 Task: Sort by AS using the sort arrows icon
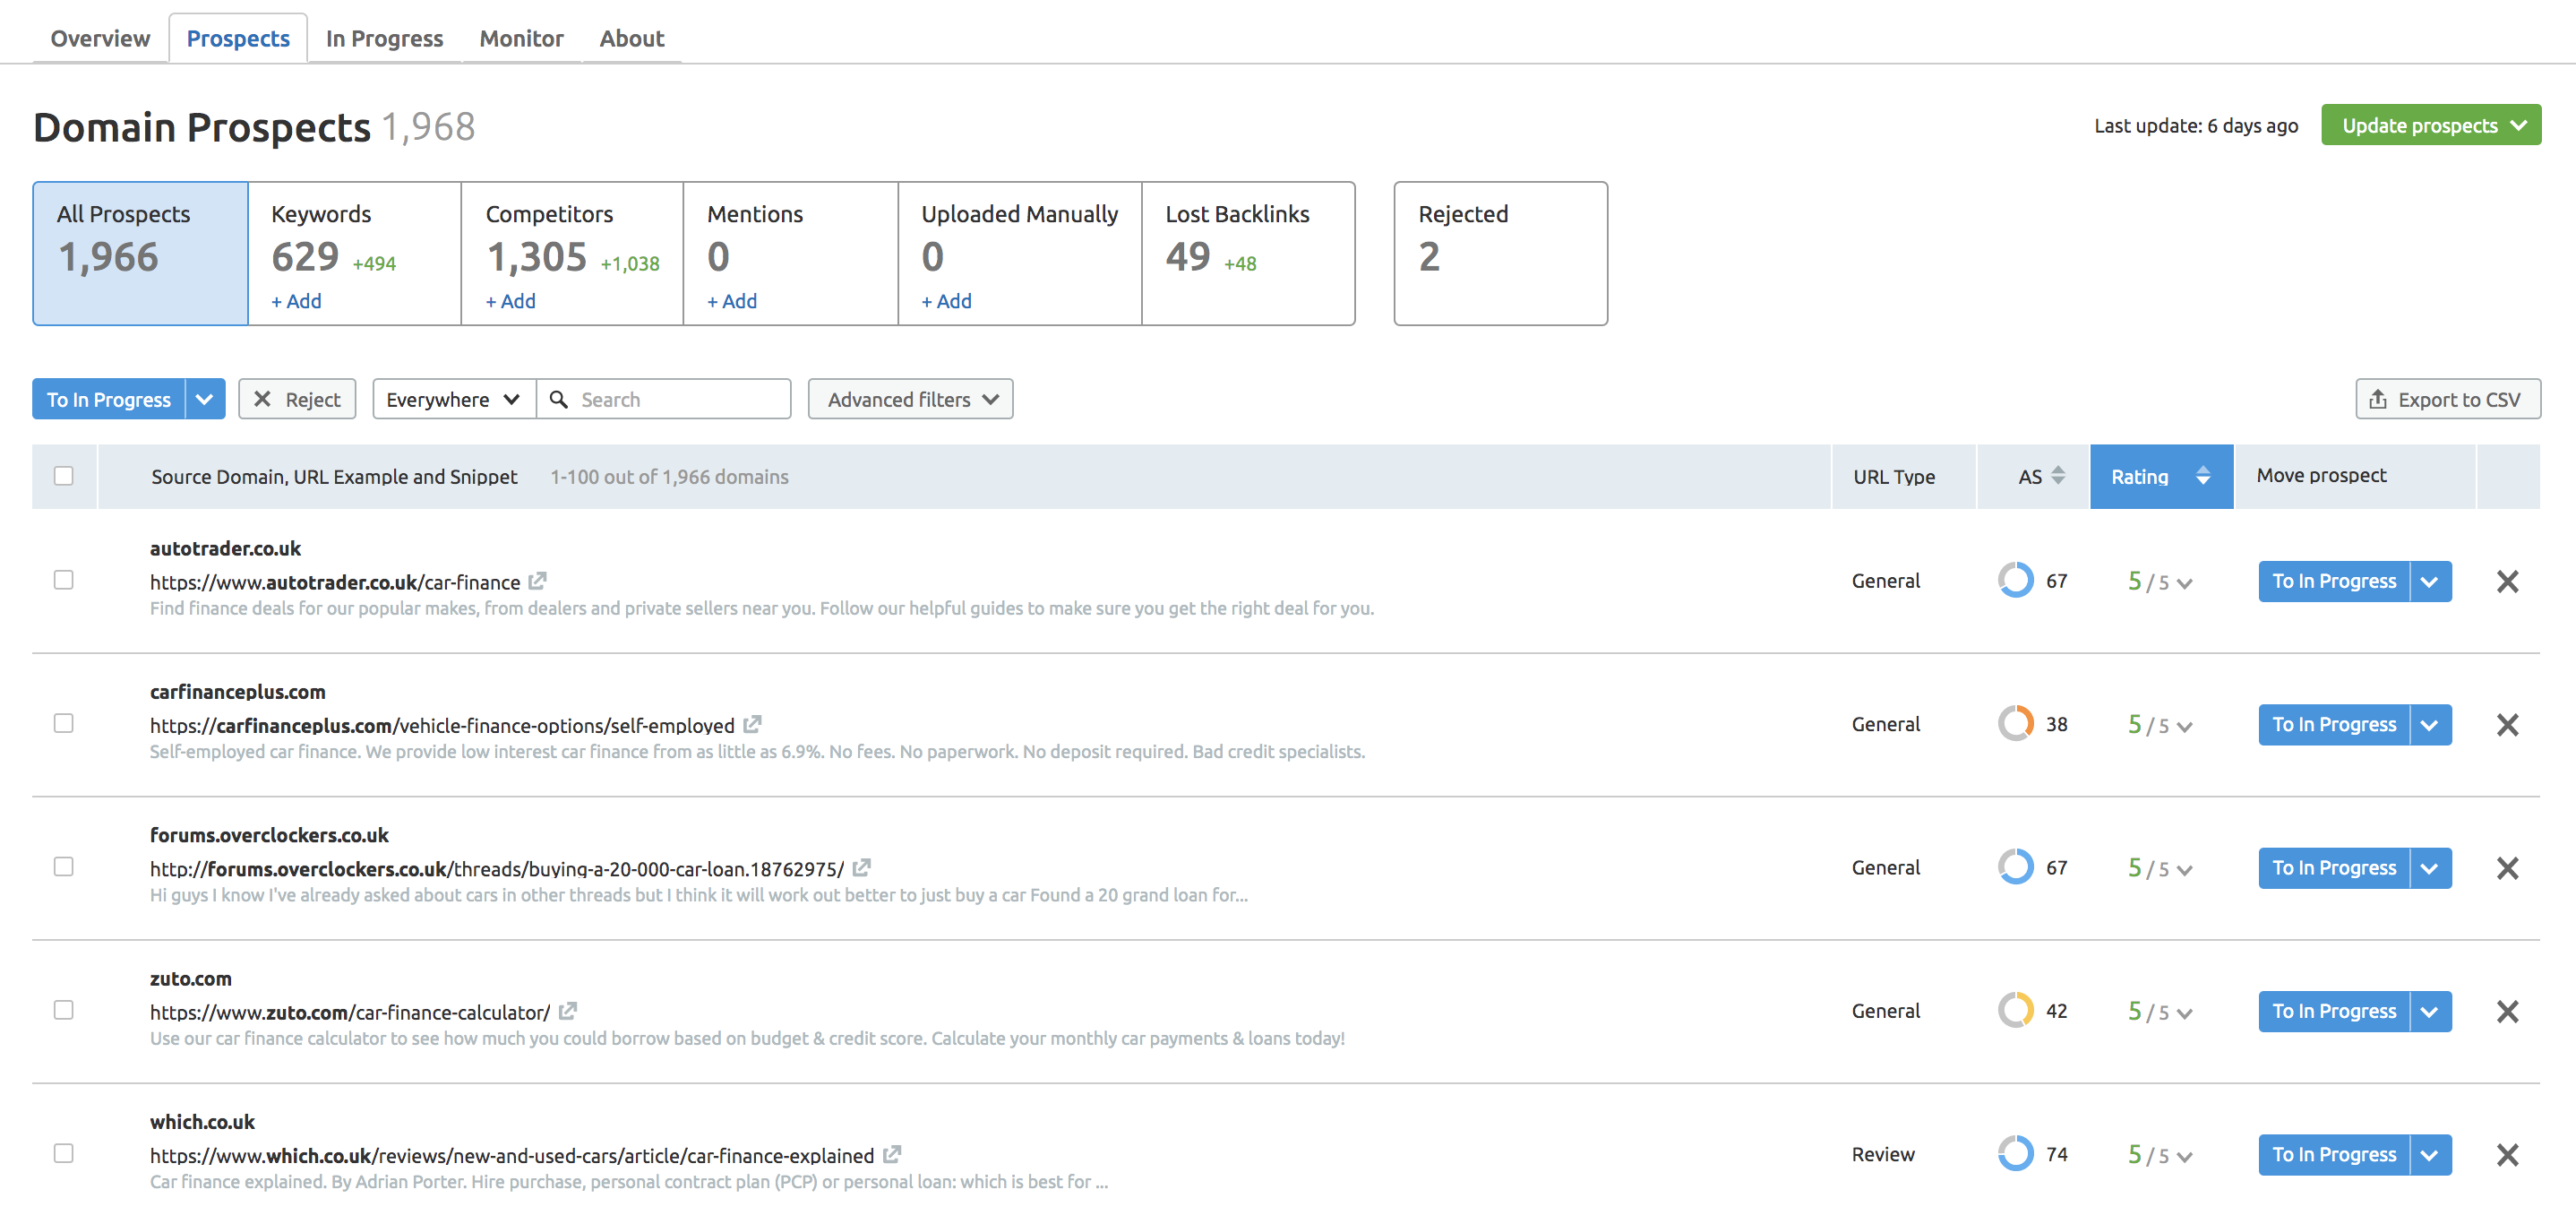point(2057,476)
